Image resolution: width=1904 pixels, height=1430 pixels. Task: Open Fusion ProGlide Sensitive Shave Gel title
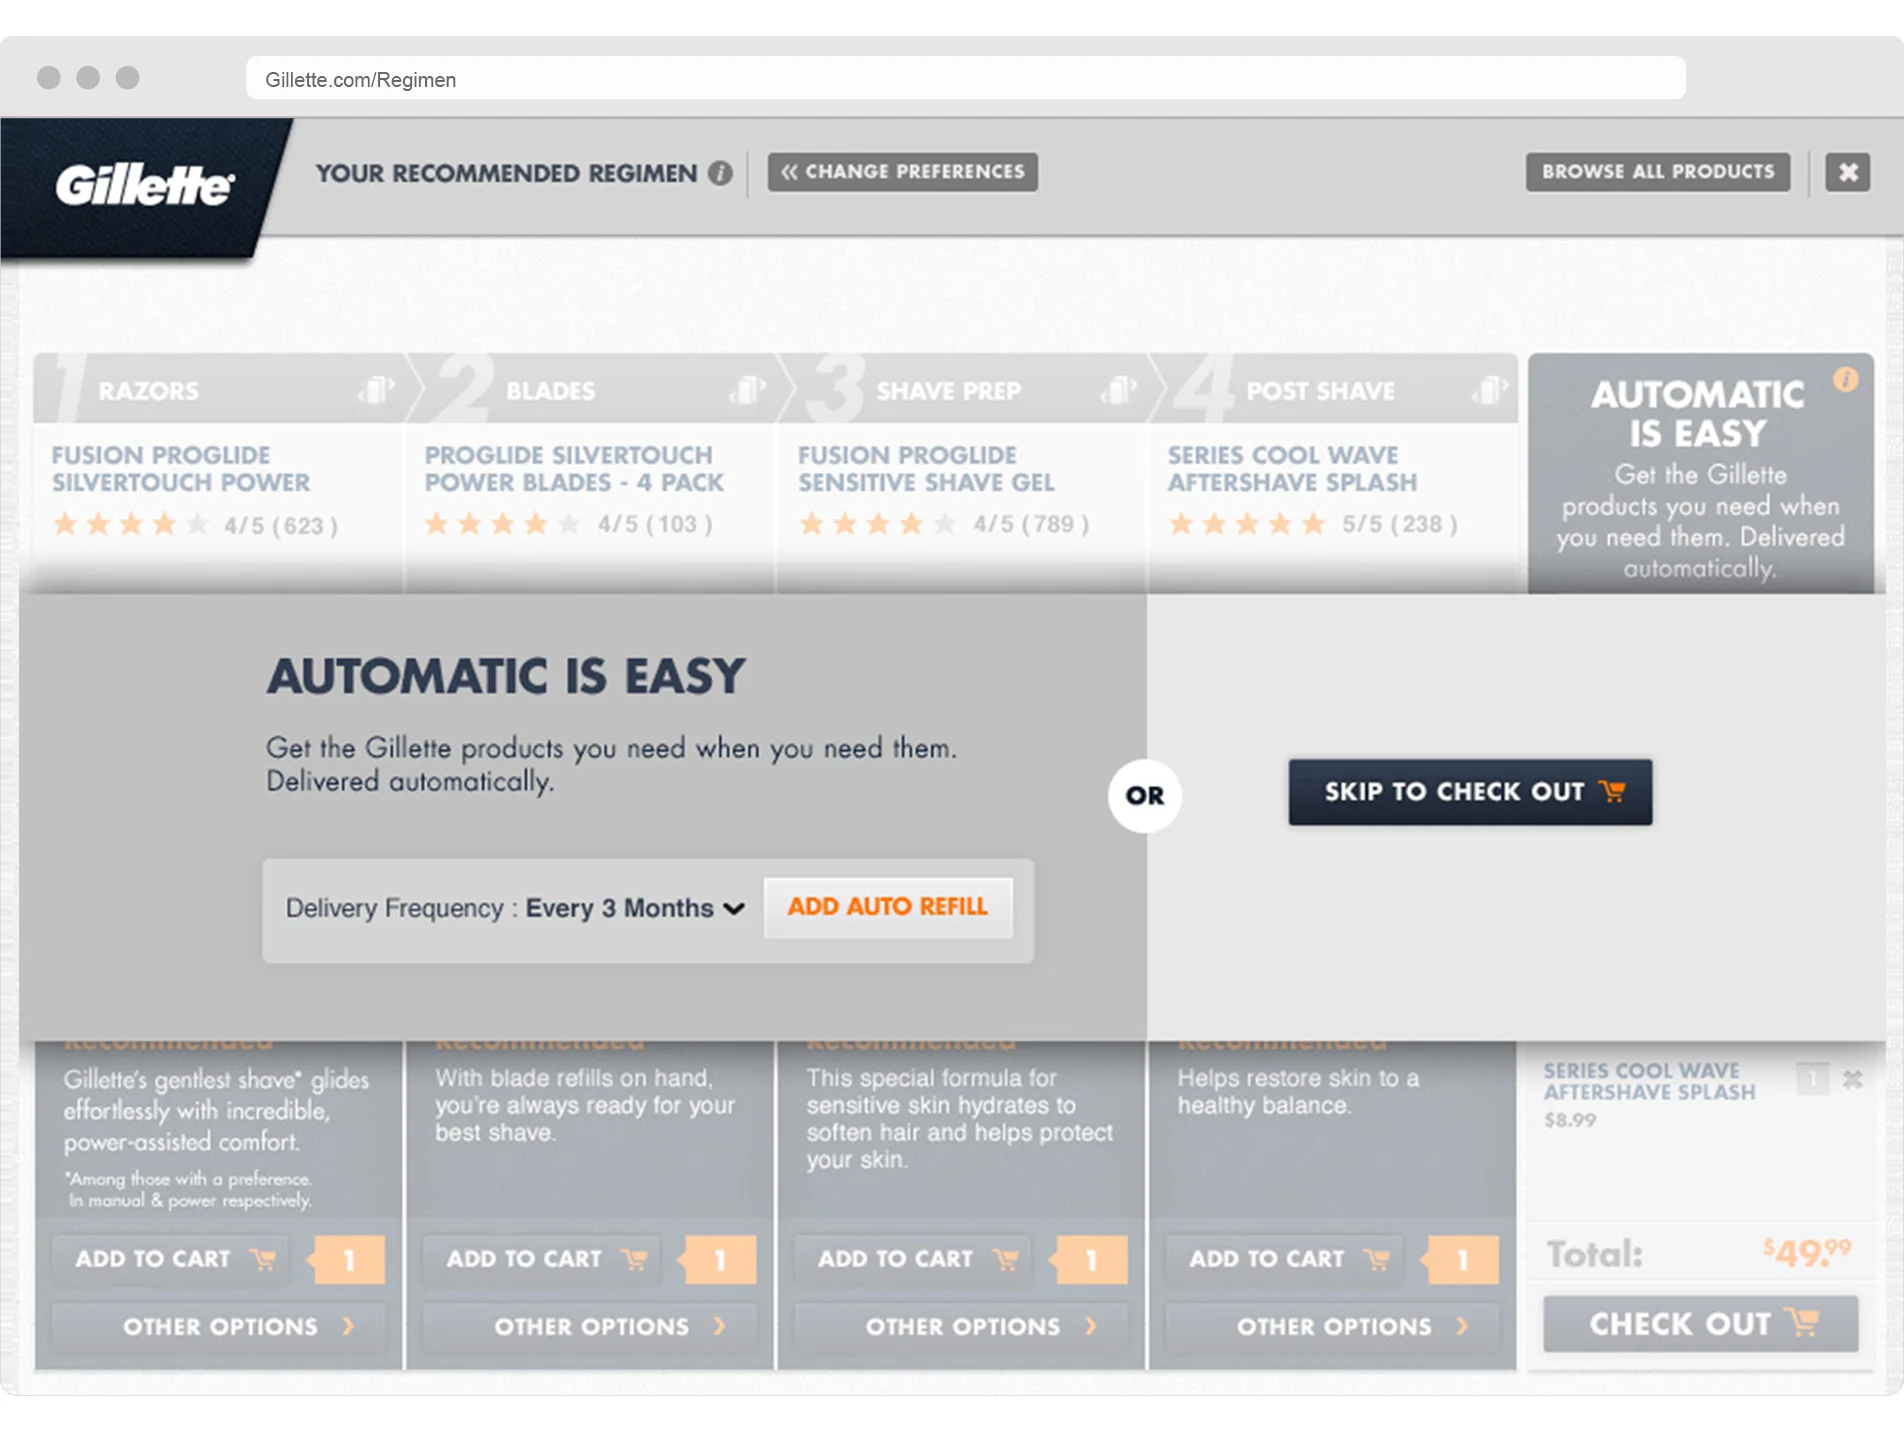click(x=926, y=468)
